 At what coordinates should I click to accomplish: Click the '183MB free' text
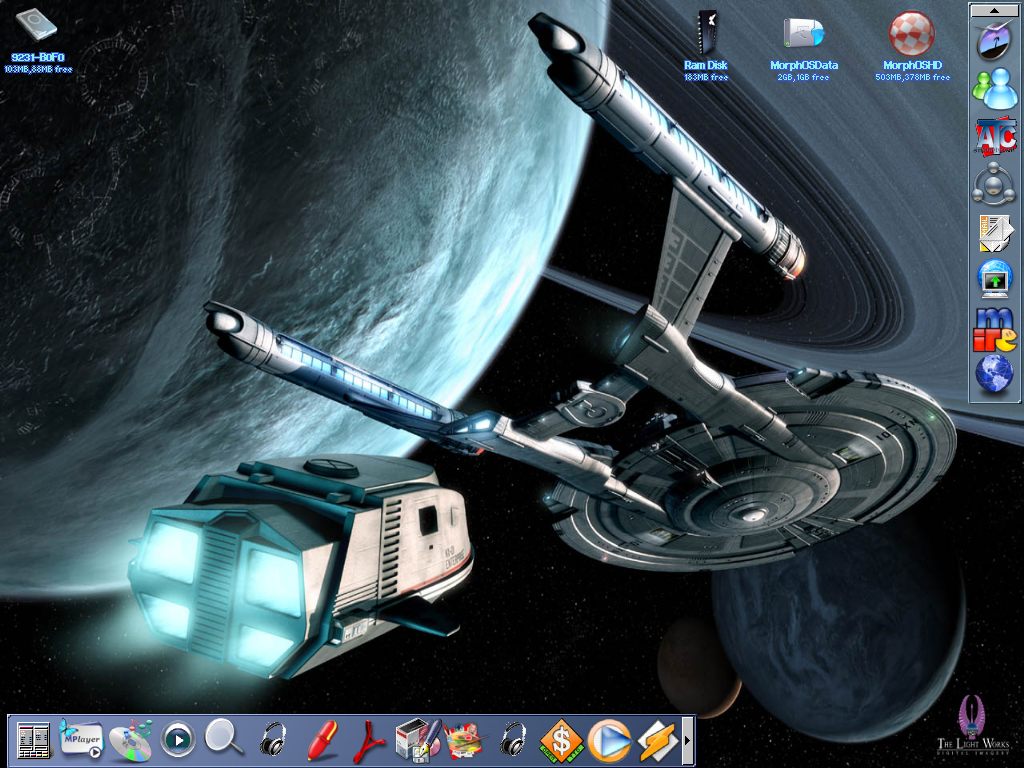pyautogui.click(x=706, y=77)
